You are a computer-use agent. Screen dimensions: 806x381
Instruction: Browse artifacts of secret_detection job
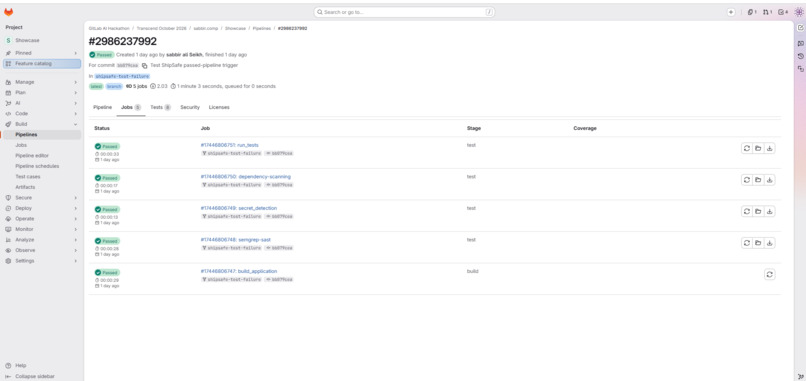pos(758,211)
